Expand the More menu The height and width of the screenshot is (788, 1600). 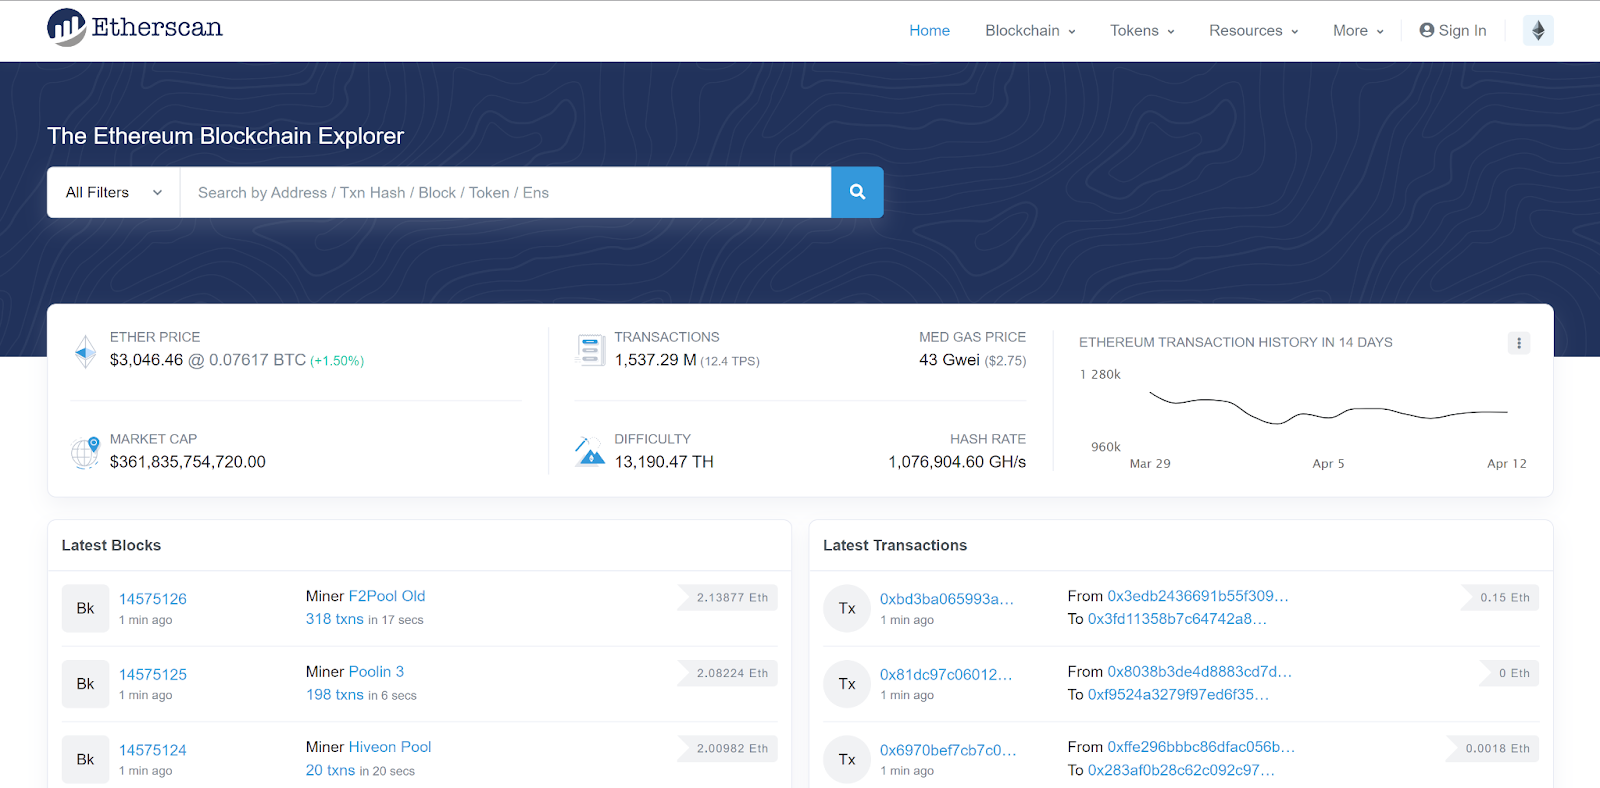click(x=1358, y=31)
